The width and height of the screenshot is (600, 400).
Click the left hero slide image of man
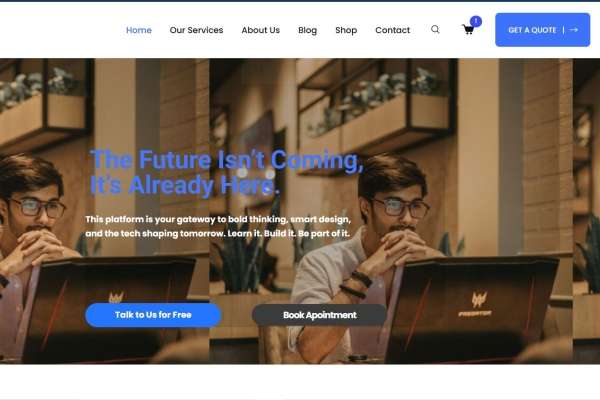coord(104,211)
